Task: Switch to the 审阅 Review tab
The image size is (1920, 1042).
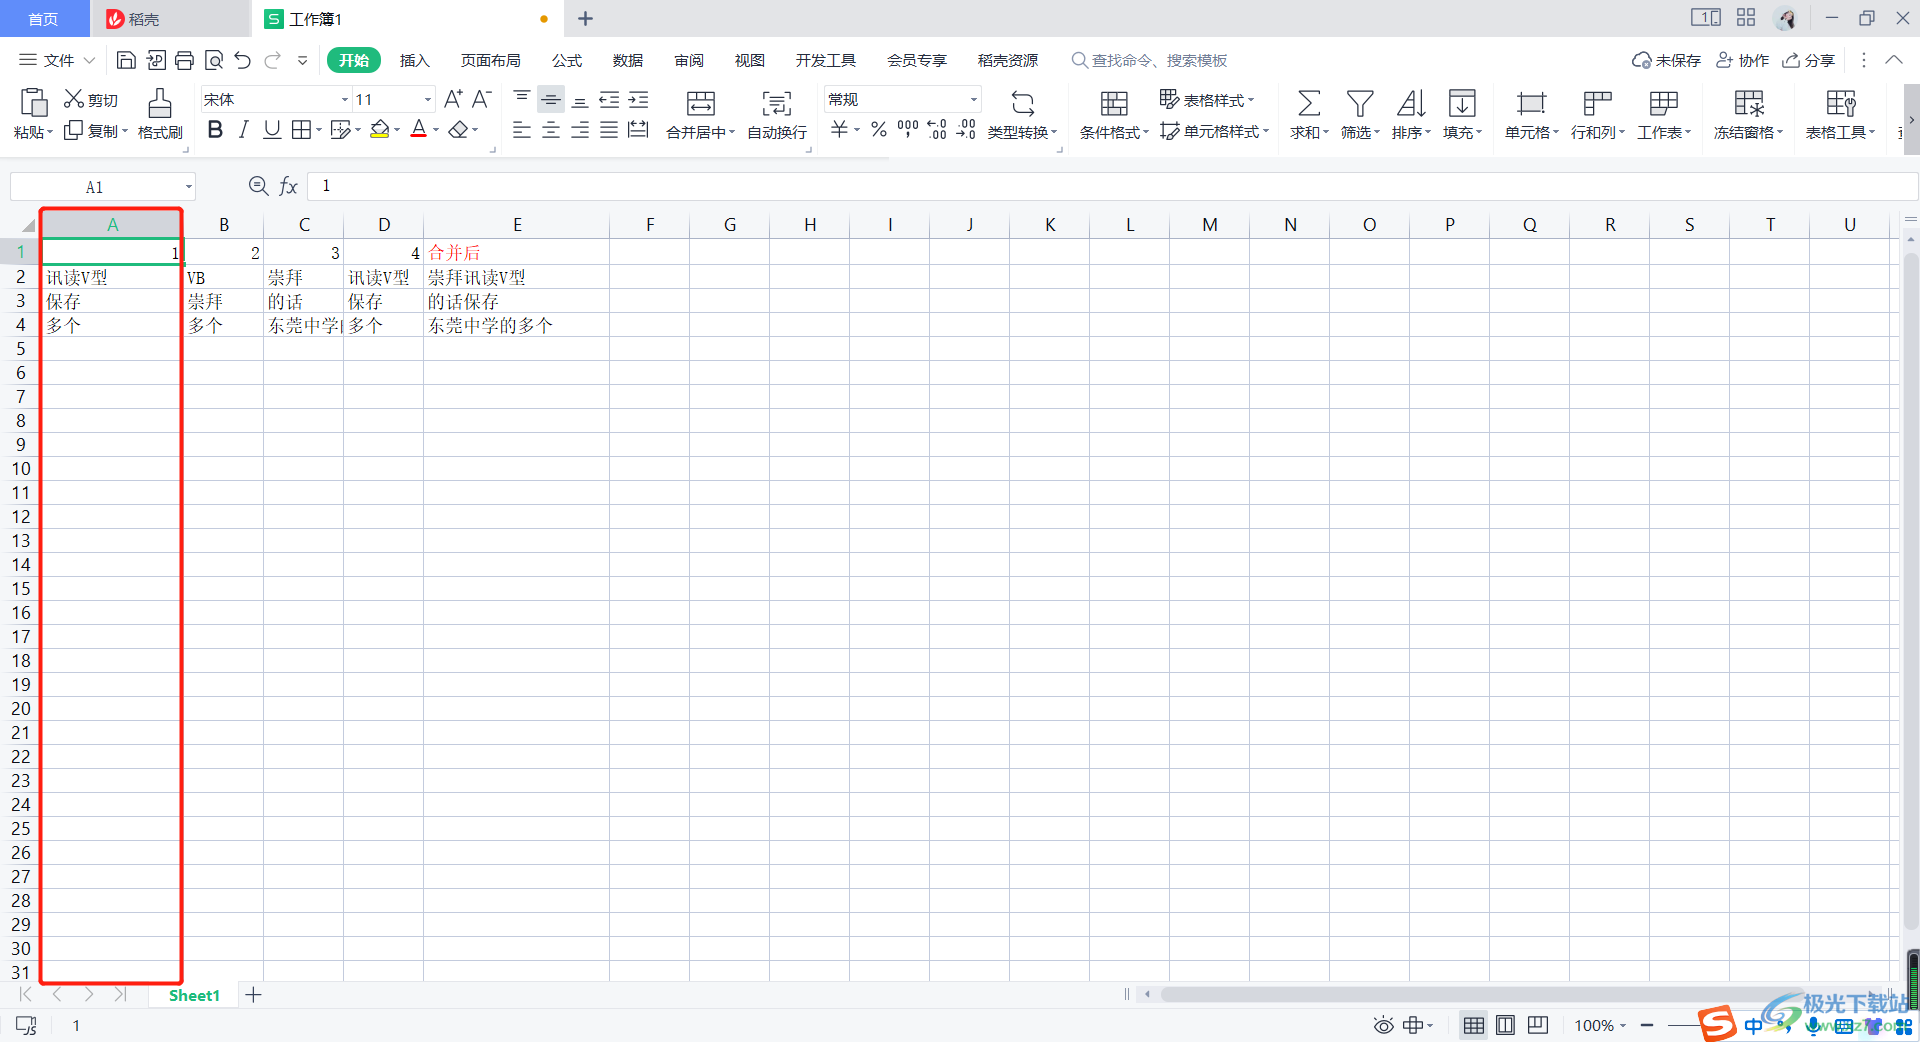Action: (x=689, y=60)
